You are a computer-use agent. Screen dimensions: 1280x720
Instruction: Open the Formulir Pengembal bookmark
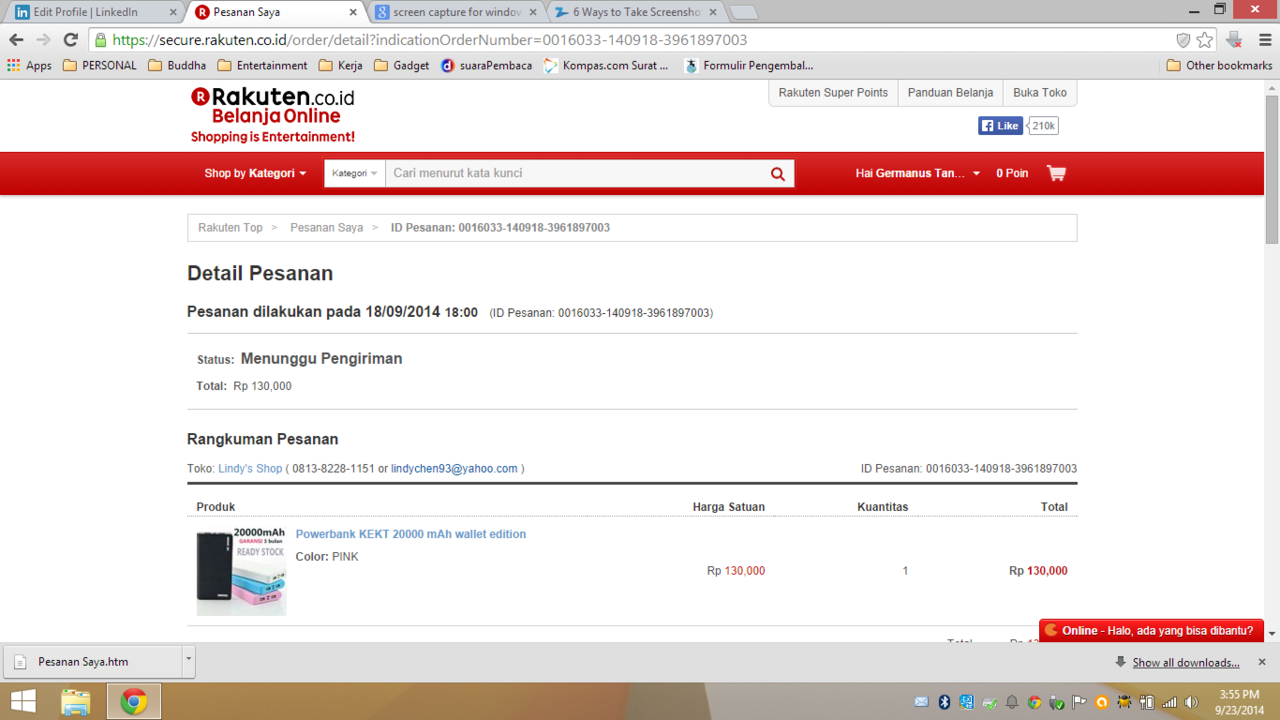[748, 65]
